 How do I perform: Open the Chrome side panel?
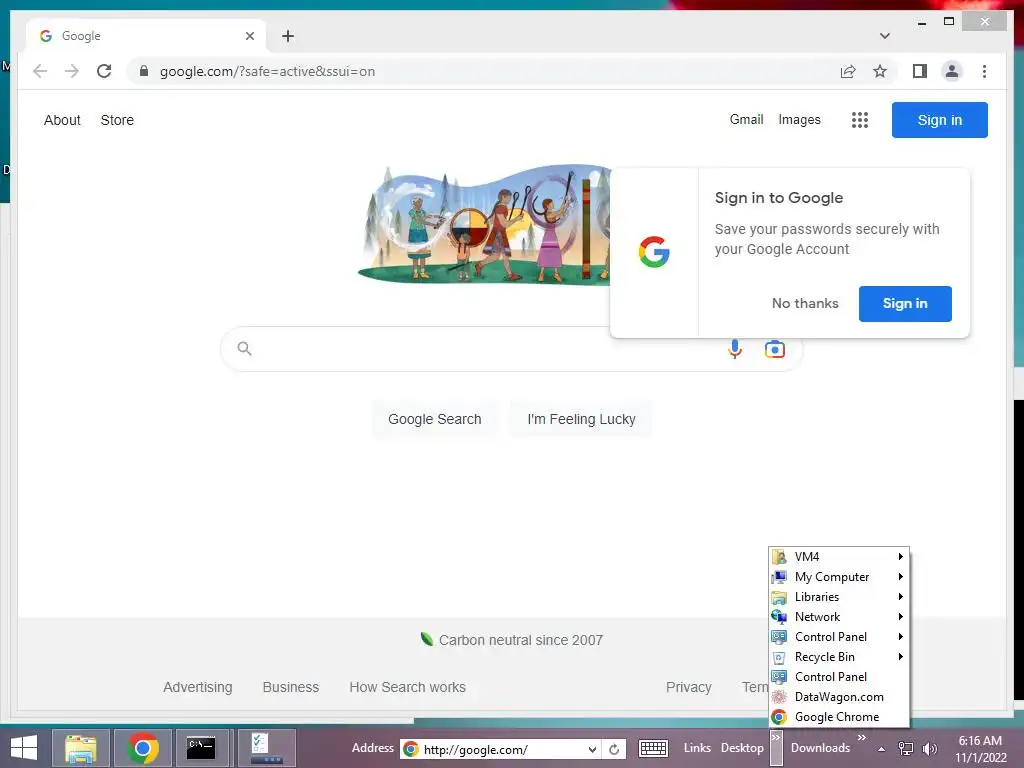pos(920,71)
